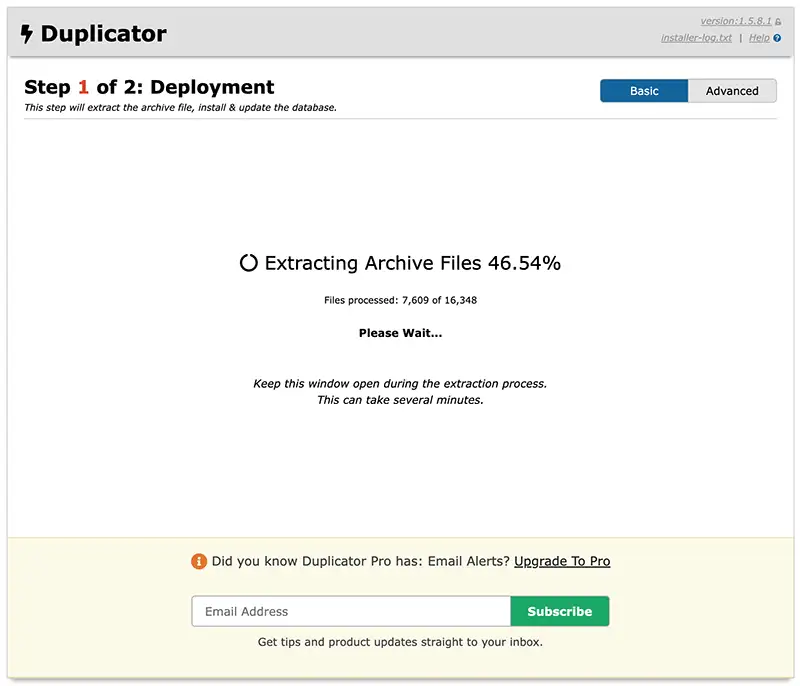Click the lock icon beside version number
The width and height of the screenshot is (800, 686).
click(x=778, y=21)
